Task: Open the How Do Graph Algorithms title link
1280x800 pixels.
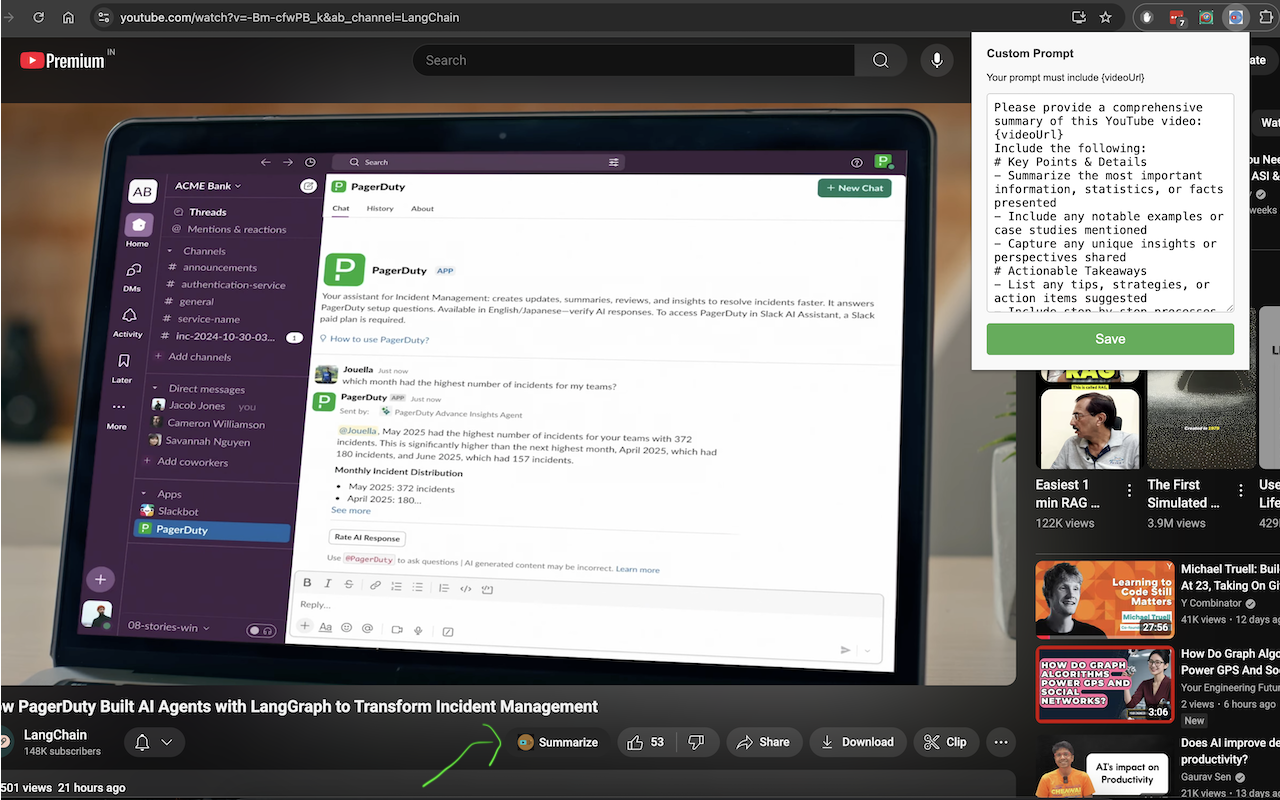Action: [x=1230, y=662]
